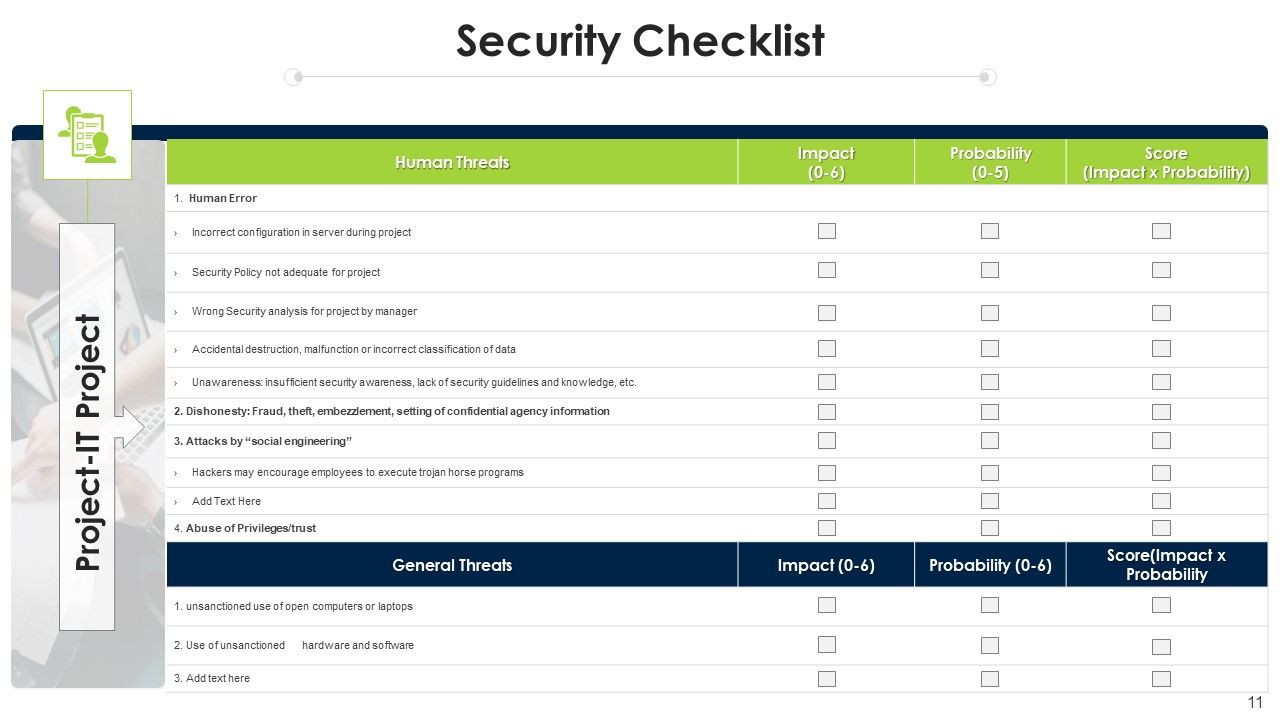Tick Impact box for Abuse of Privileges/trust
The height and width of the screenshot is (720, 1280).
[827, 528]
